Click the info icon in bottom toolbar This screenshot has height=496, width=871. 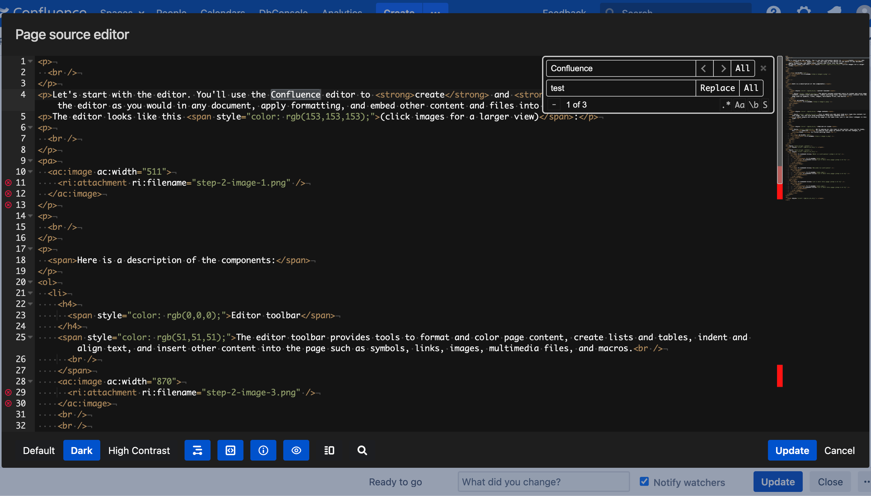(x=263, y=451)
